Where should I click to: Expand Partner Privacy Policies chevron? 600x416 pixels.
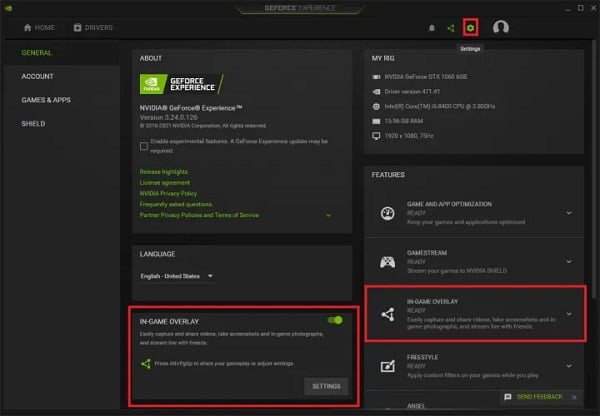point(328,215)
